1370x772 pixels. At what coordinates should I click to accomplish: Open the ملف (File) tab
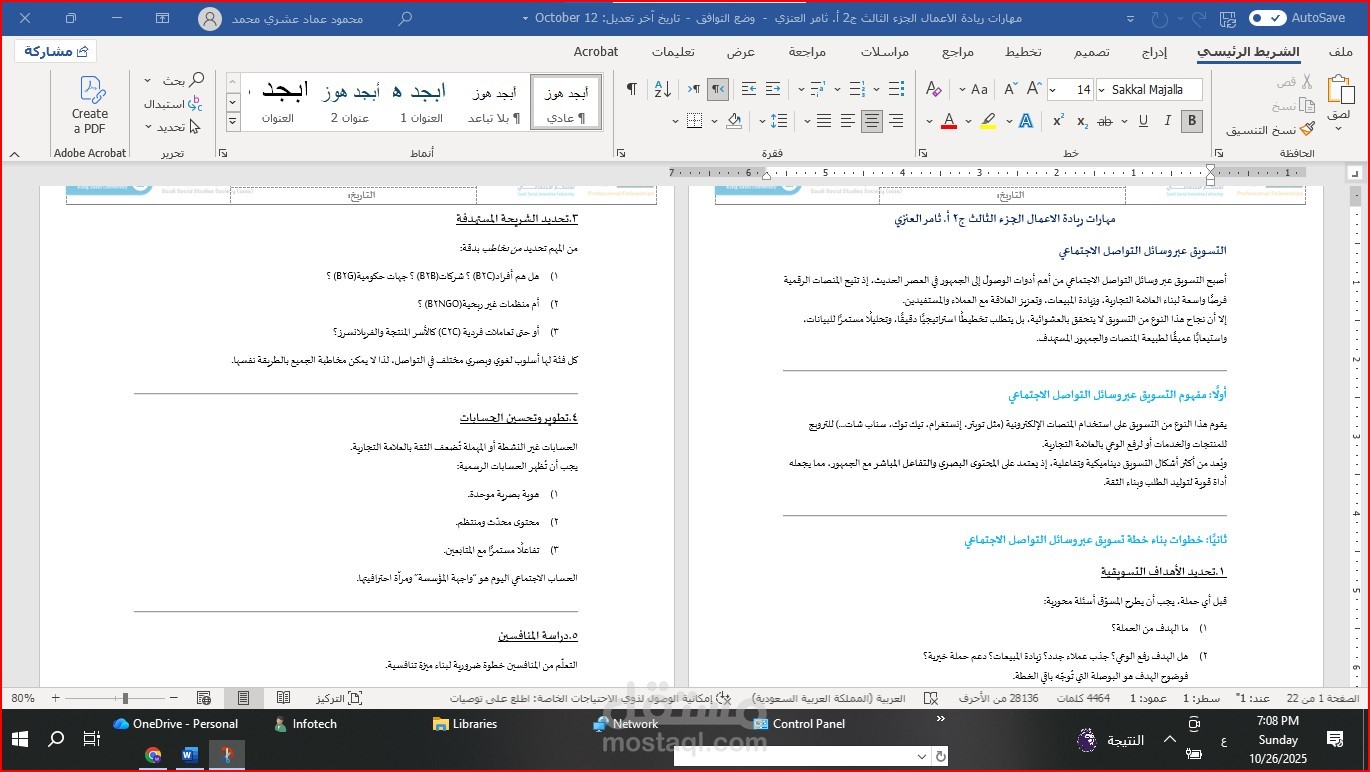1341,52
